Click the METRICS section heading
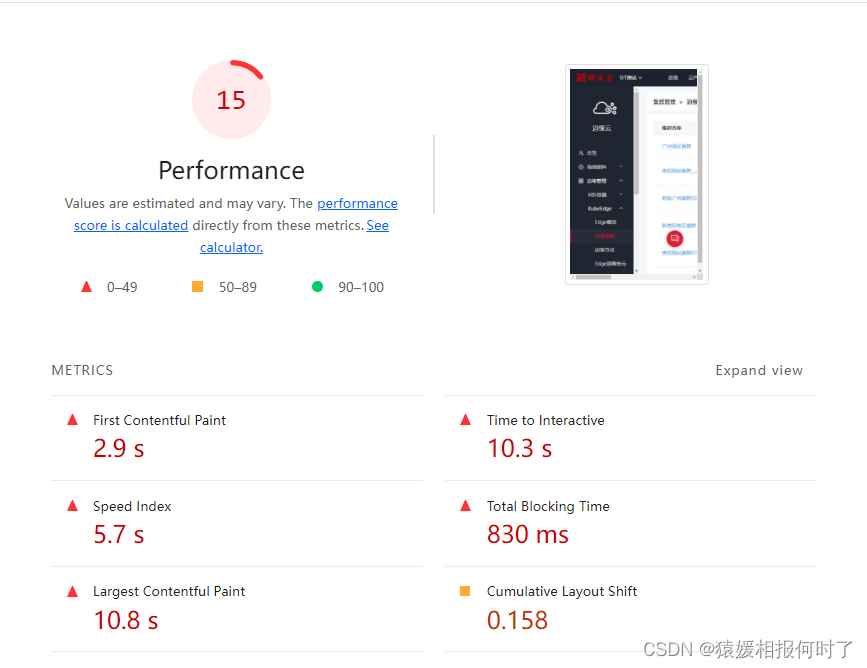The image size is (867, 668). [x=82, y=370]
